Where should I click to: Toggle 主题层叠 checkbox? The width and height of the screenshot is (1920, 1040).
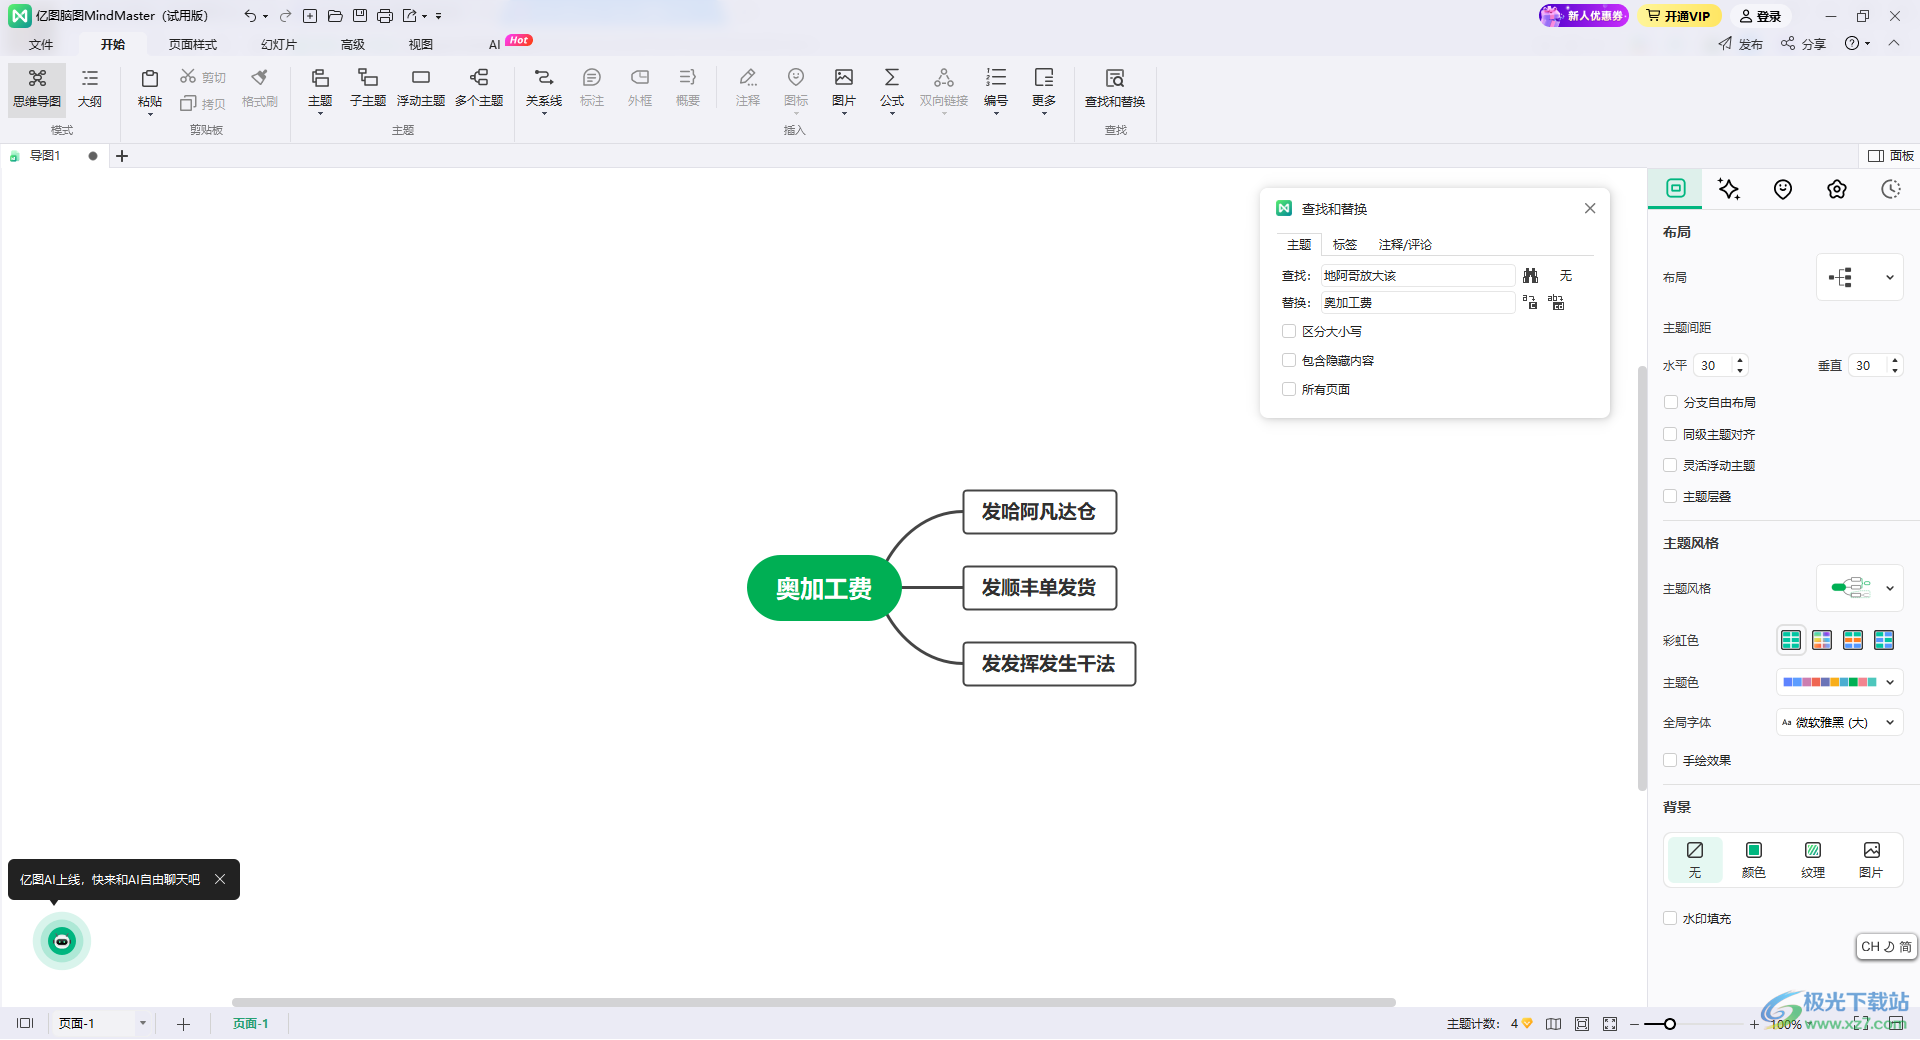(1670, 496)
